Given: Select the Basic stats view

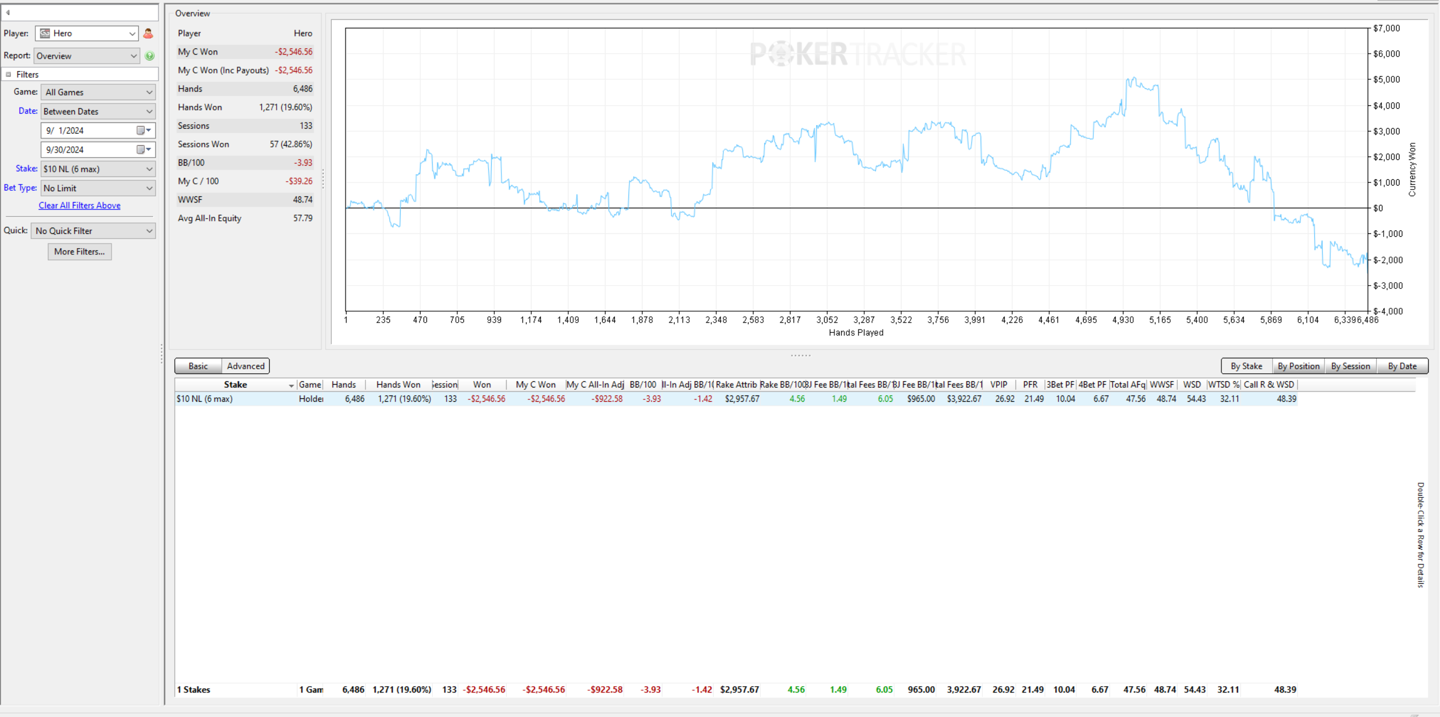Looking at the screenshot, I should 198,366.
